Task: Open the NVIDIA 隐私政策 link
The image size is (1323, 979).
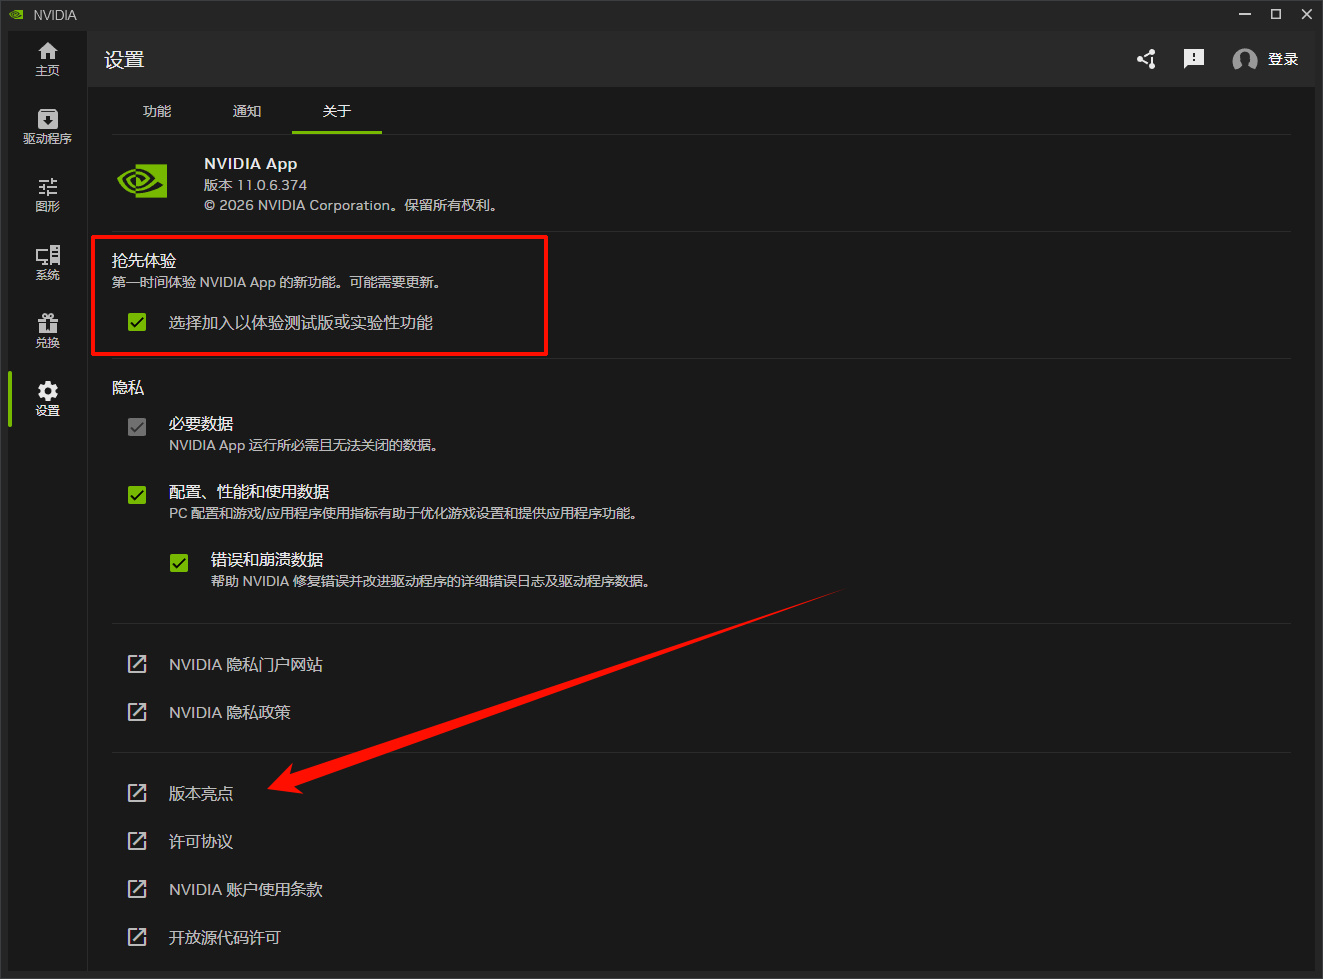Action: click(230, 713)
